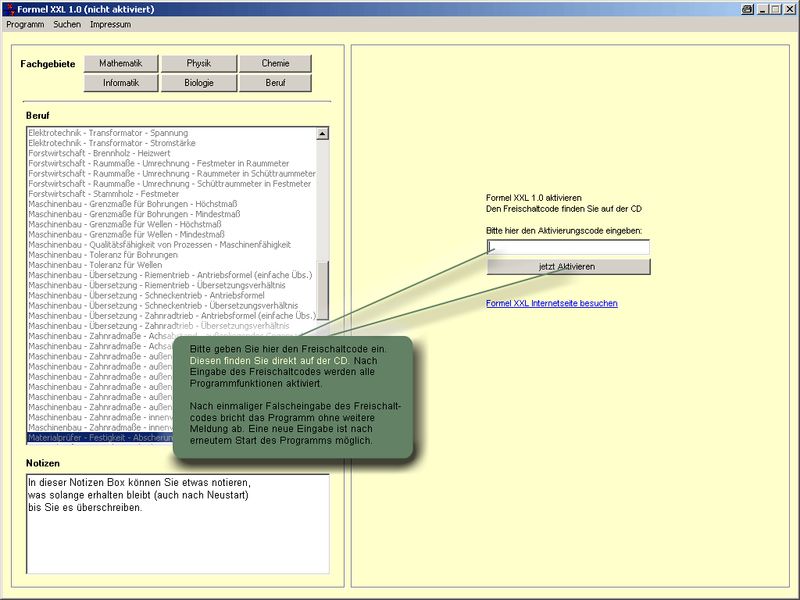Screen dimensions: 800x600
Task: Open the Informatik subject area
Action: coord(120,83)
